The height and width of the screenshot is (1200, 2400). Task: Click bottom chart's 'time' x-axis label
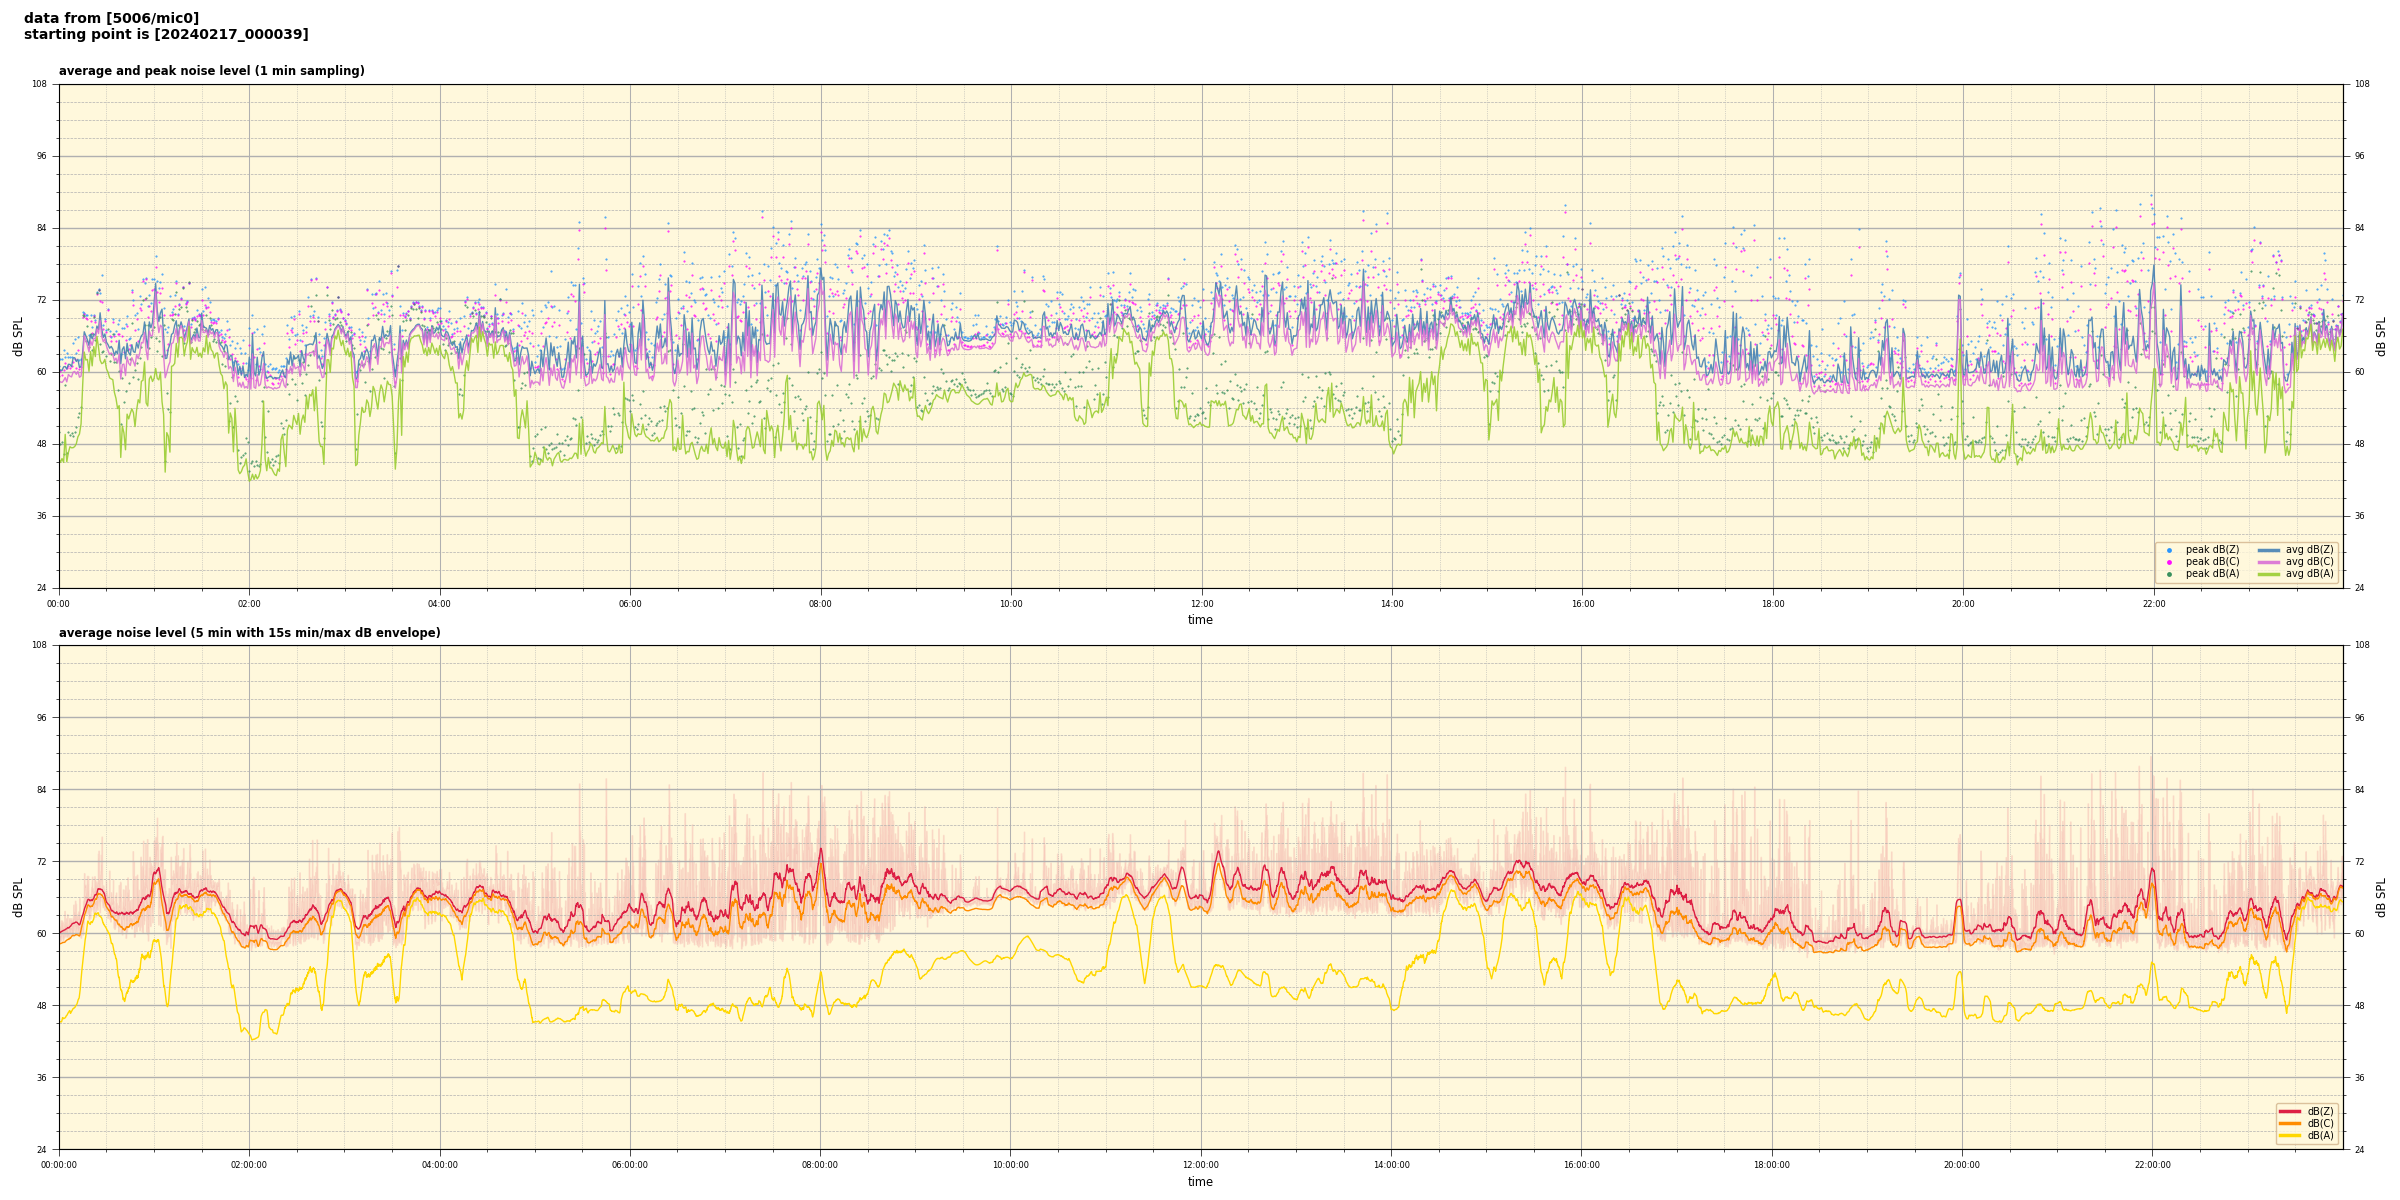point(1200,1182)
